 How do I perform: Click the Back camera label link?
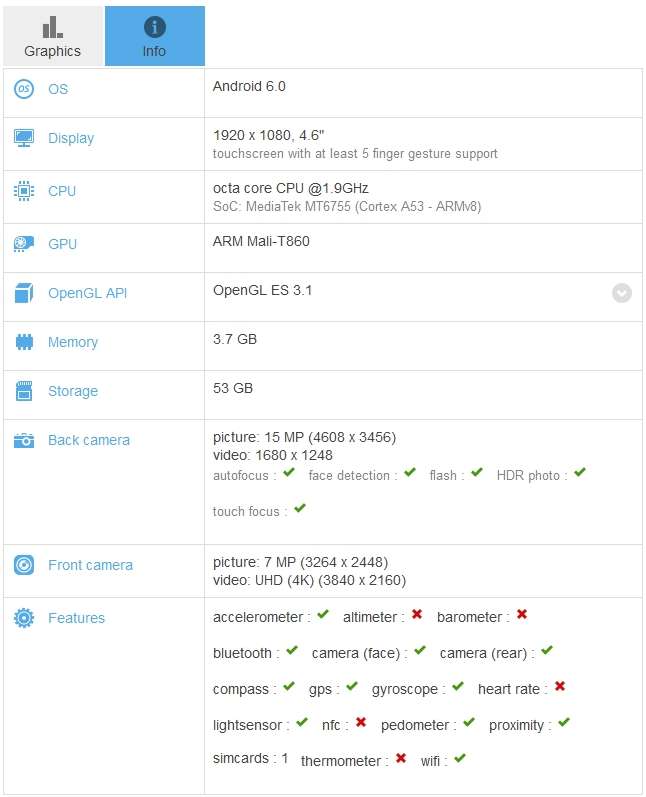89,440
